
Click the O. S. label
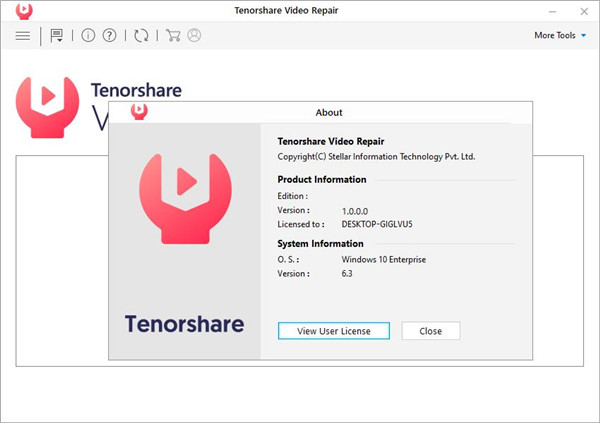(x=288, y=260)
